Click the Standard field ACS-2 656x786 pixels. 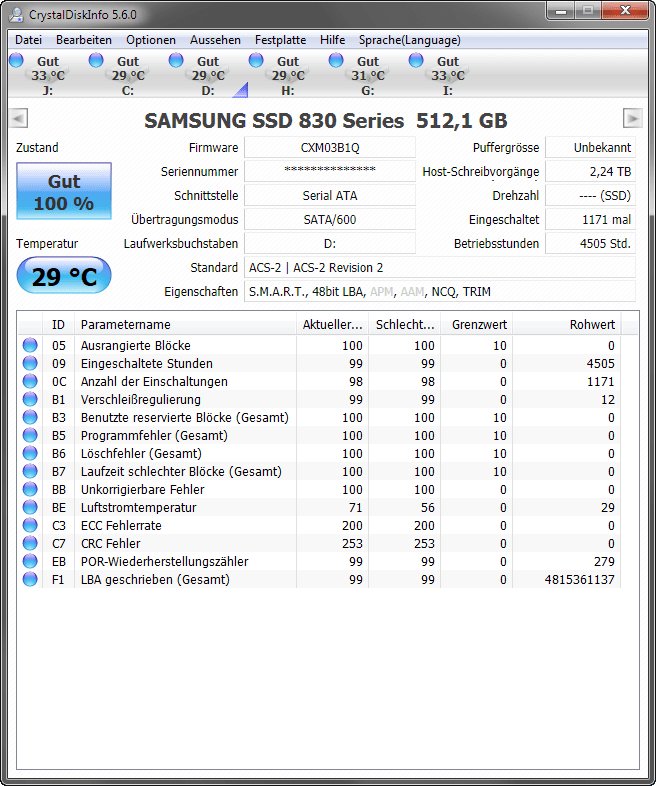[440, 268]
